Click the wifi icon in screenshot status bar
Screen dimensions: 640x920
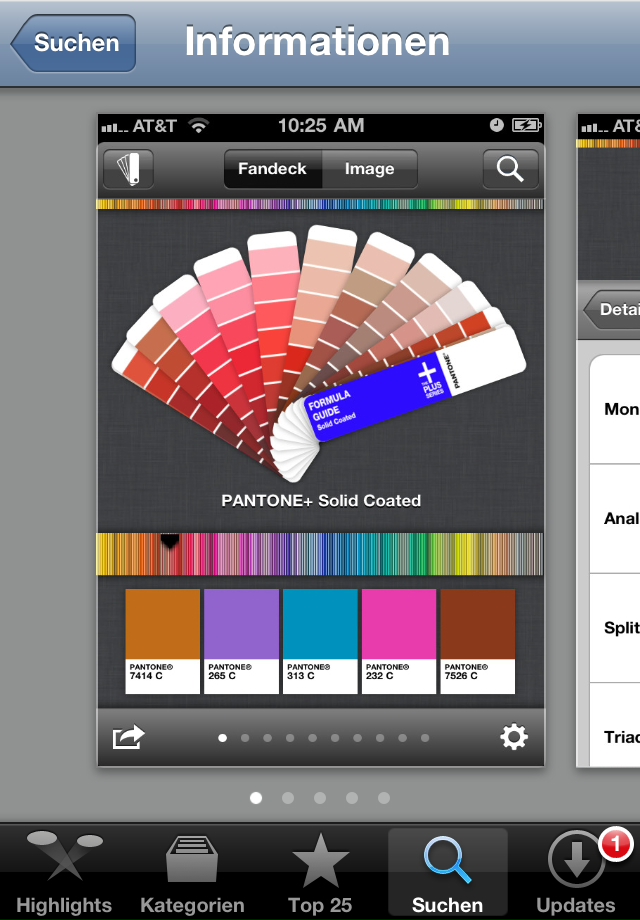[199, 125]
